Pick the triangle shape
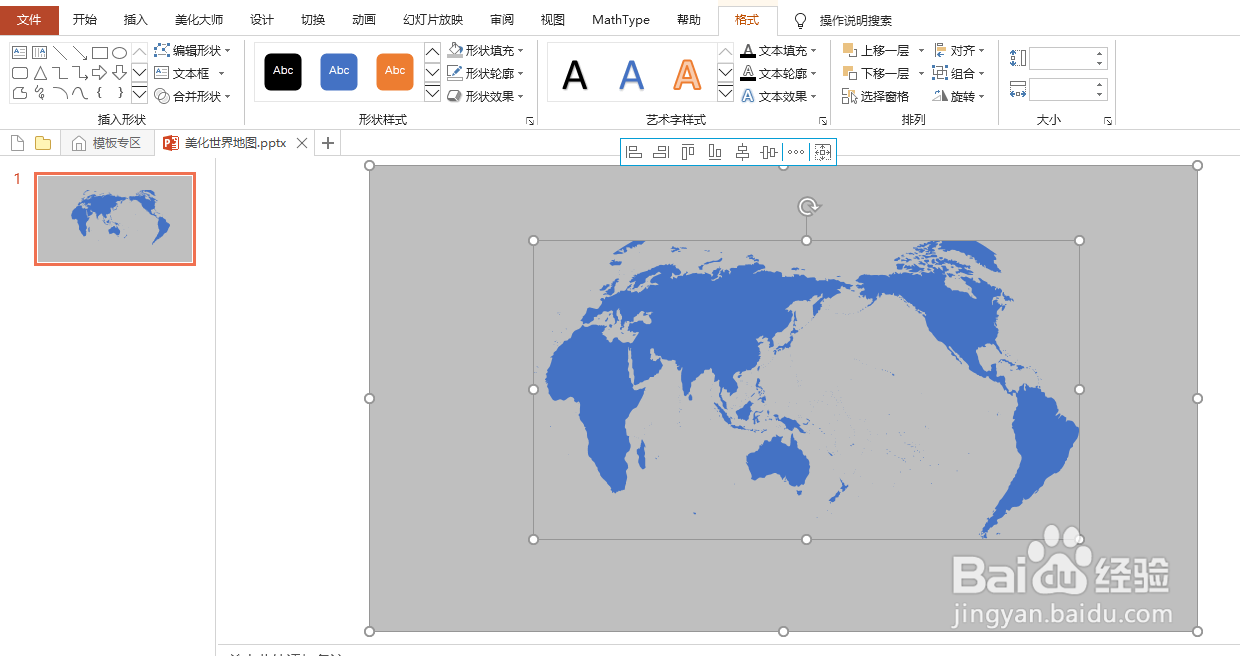Screen dimensions: 1240x656 [40, 73]
